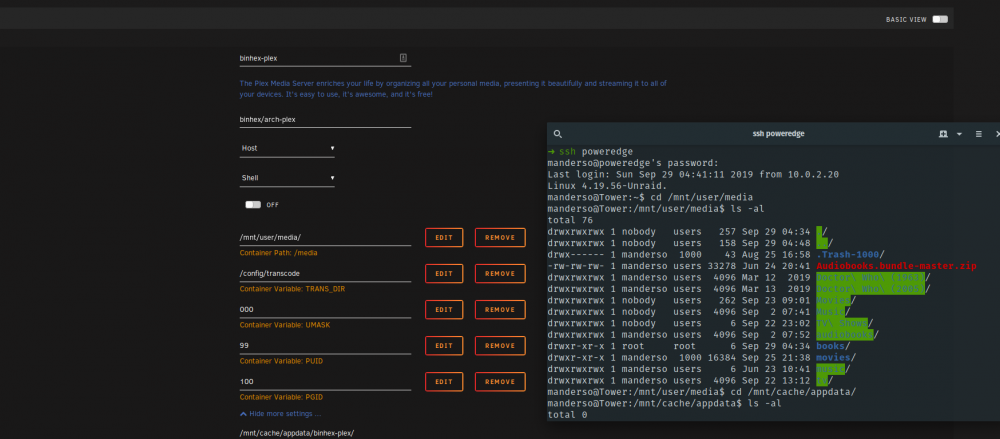Edit the /mnt/user/media/ path

click(444, 237)
